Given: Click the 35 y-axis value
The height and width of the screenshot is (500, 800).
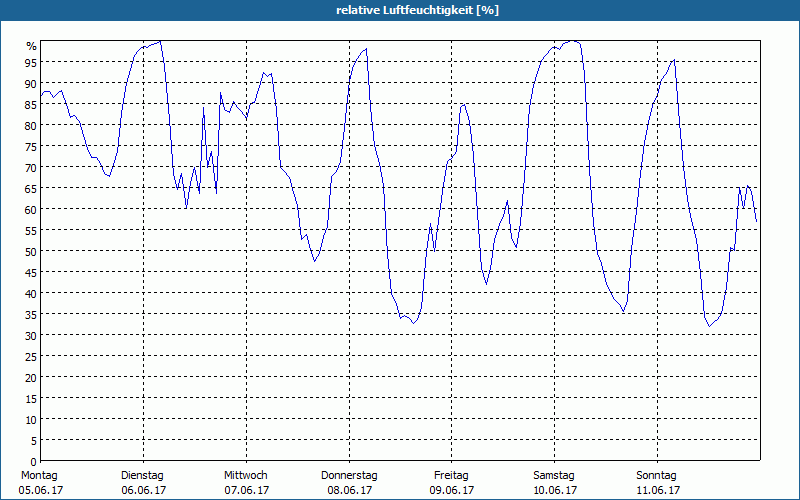Looking at the screenshot, I should coord(31,314).
